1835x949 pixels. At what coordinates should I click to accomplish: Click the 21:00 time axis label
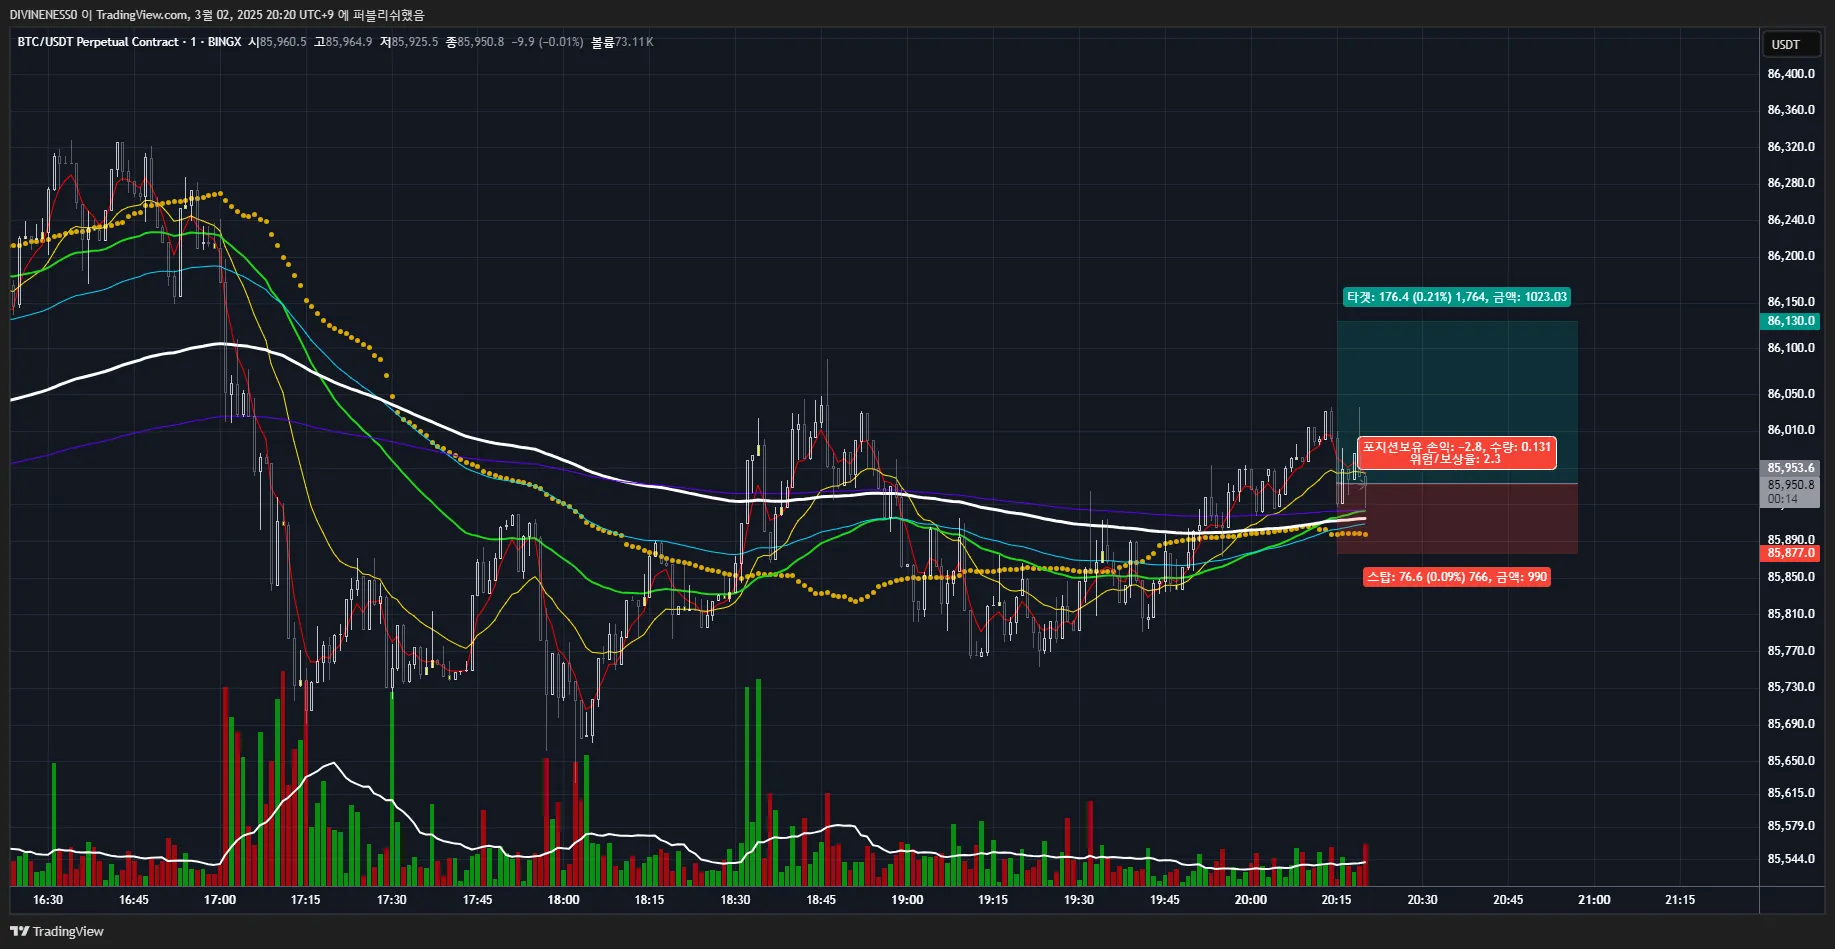coord(1595,900)
